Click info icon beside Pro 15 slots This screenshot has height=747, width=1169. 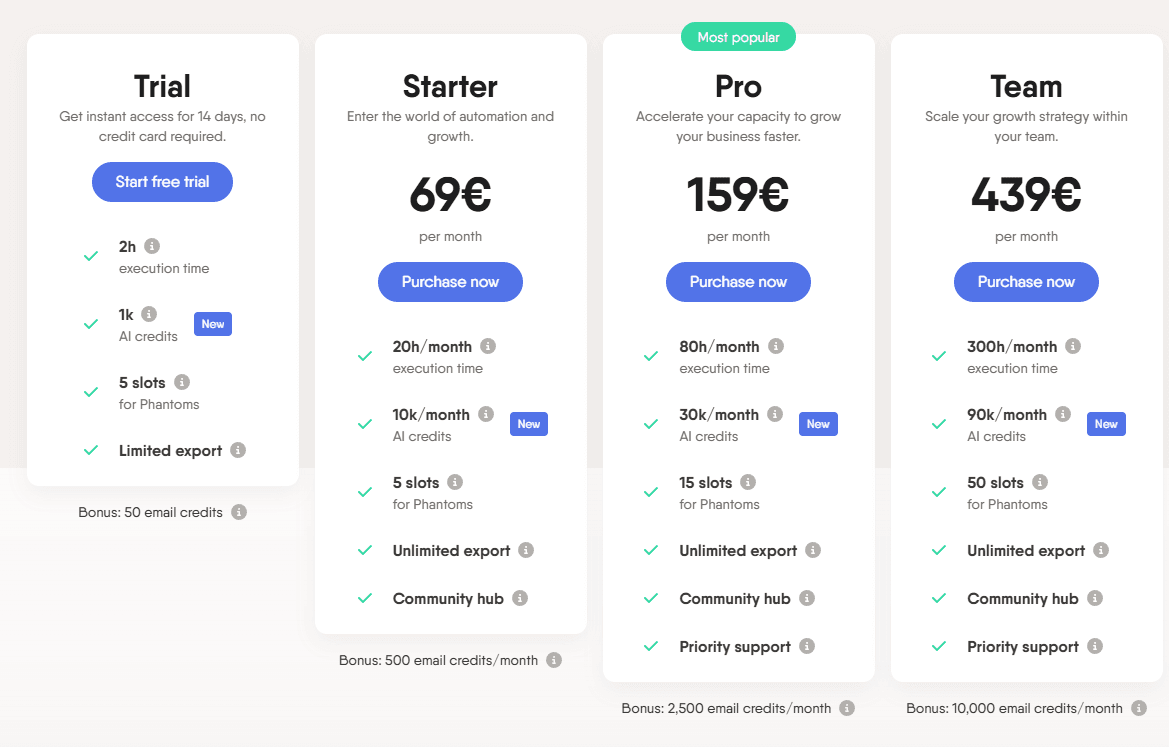(x=748, y=482)
